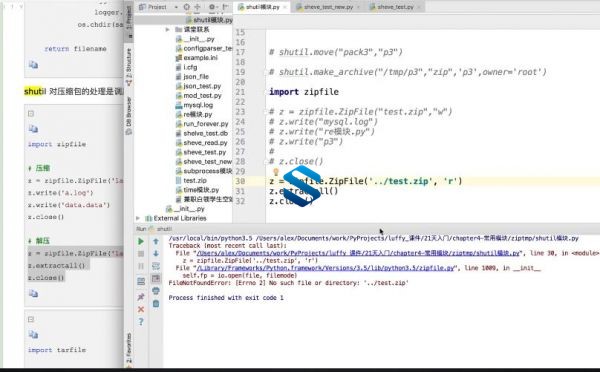Select json_file in project tree

[192, 77]
